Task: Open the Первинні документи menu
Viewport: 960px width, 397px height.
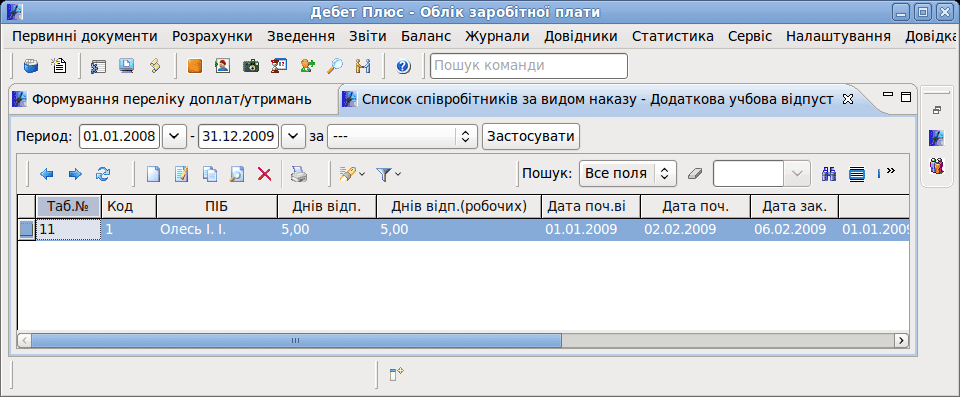Action: pyautogui.click(x=84, y=36)
